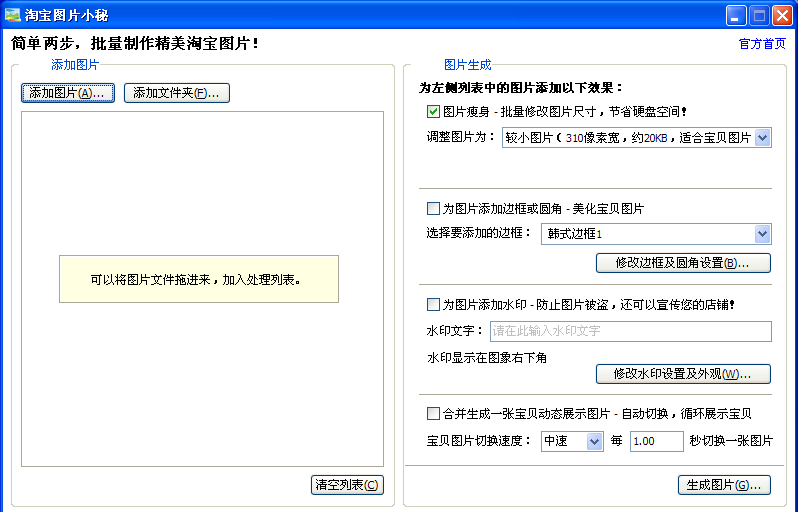Image resolution: width=798 pixels, height=512 pixels.
Task: Enable 为图片添加边框或圆角 option
Action: pos(433,209)
